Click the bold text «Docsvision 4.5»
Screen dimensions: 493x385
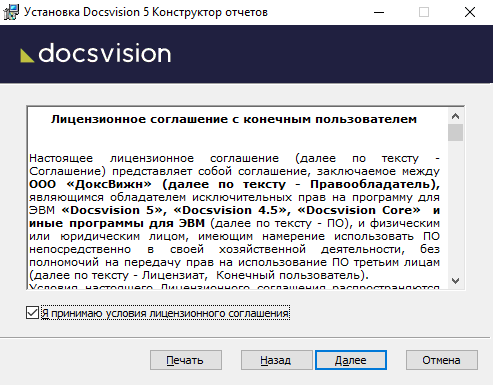tap(230, 210)
